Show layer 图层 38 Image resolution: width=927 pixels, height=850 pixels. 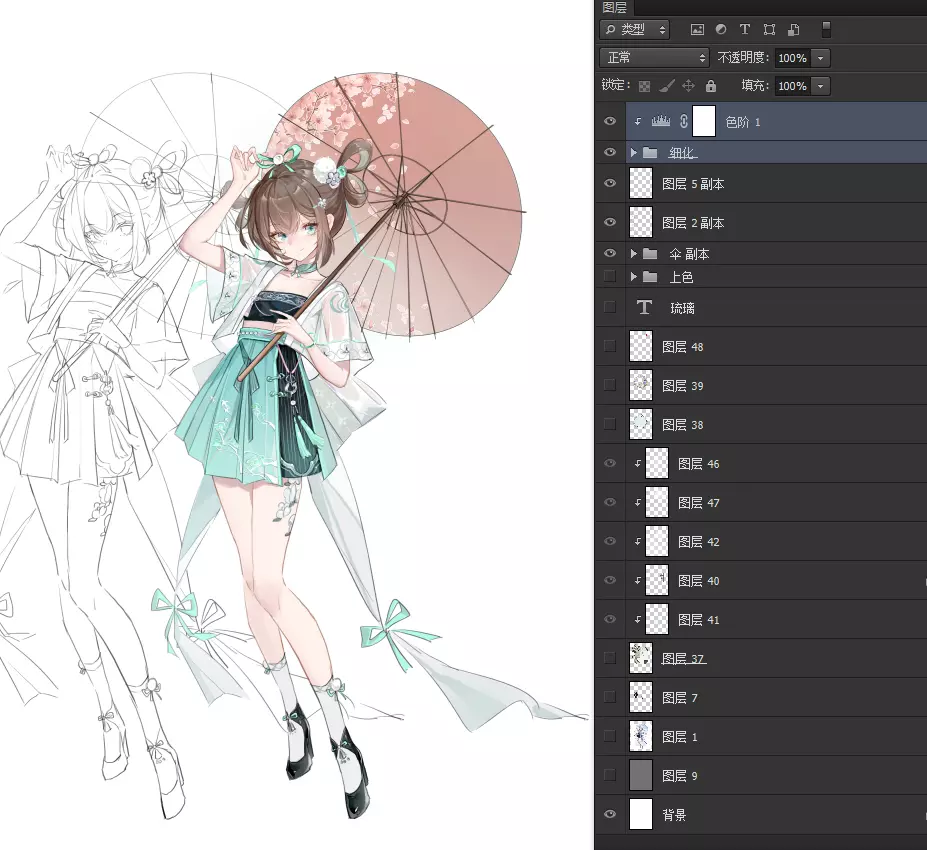(610, 424)
